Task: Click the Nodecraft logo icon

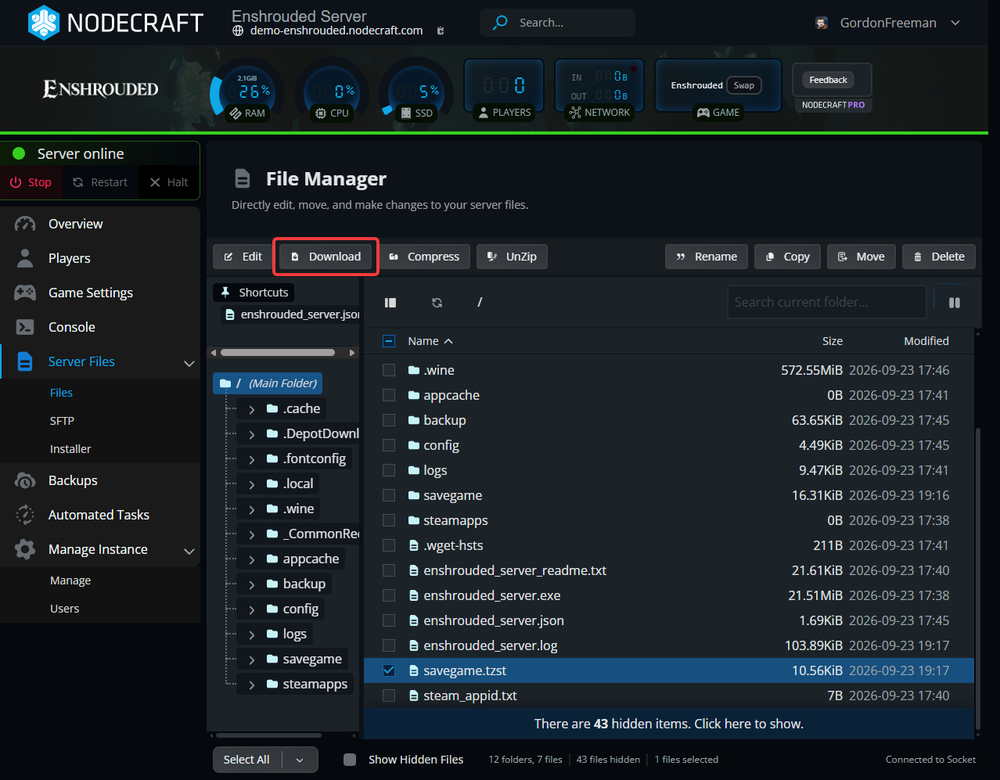Action: pos(43,22)
